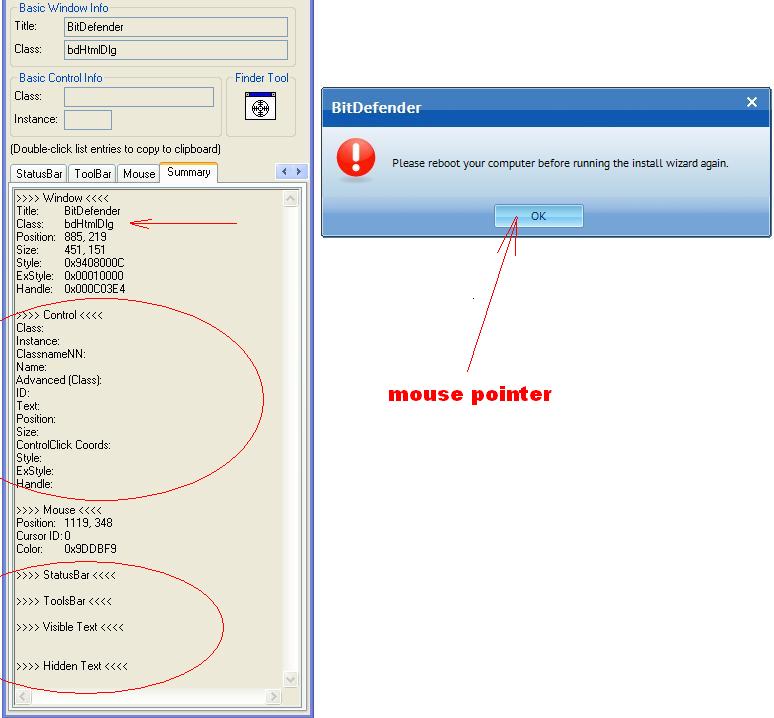Select the '>>>> Visible Text <<<<' row

tap(70, 627)
